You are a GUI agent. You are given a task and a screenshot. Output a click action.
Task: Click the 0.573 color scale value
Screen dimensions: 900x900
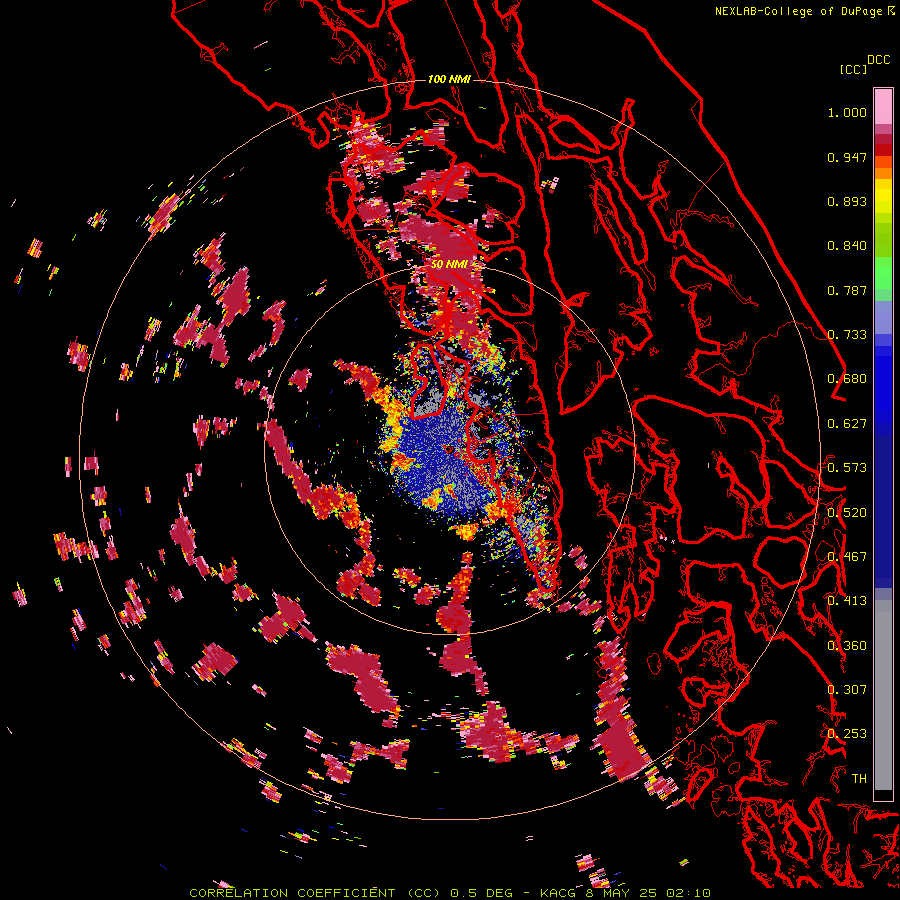[x=847, y=468]
